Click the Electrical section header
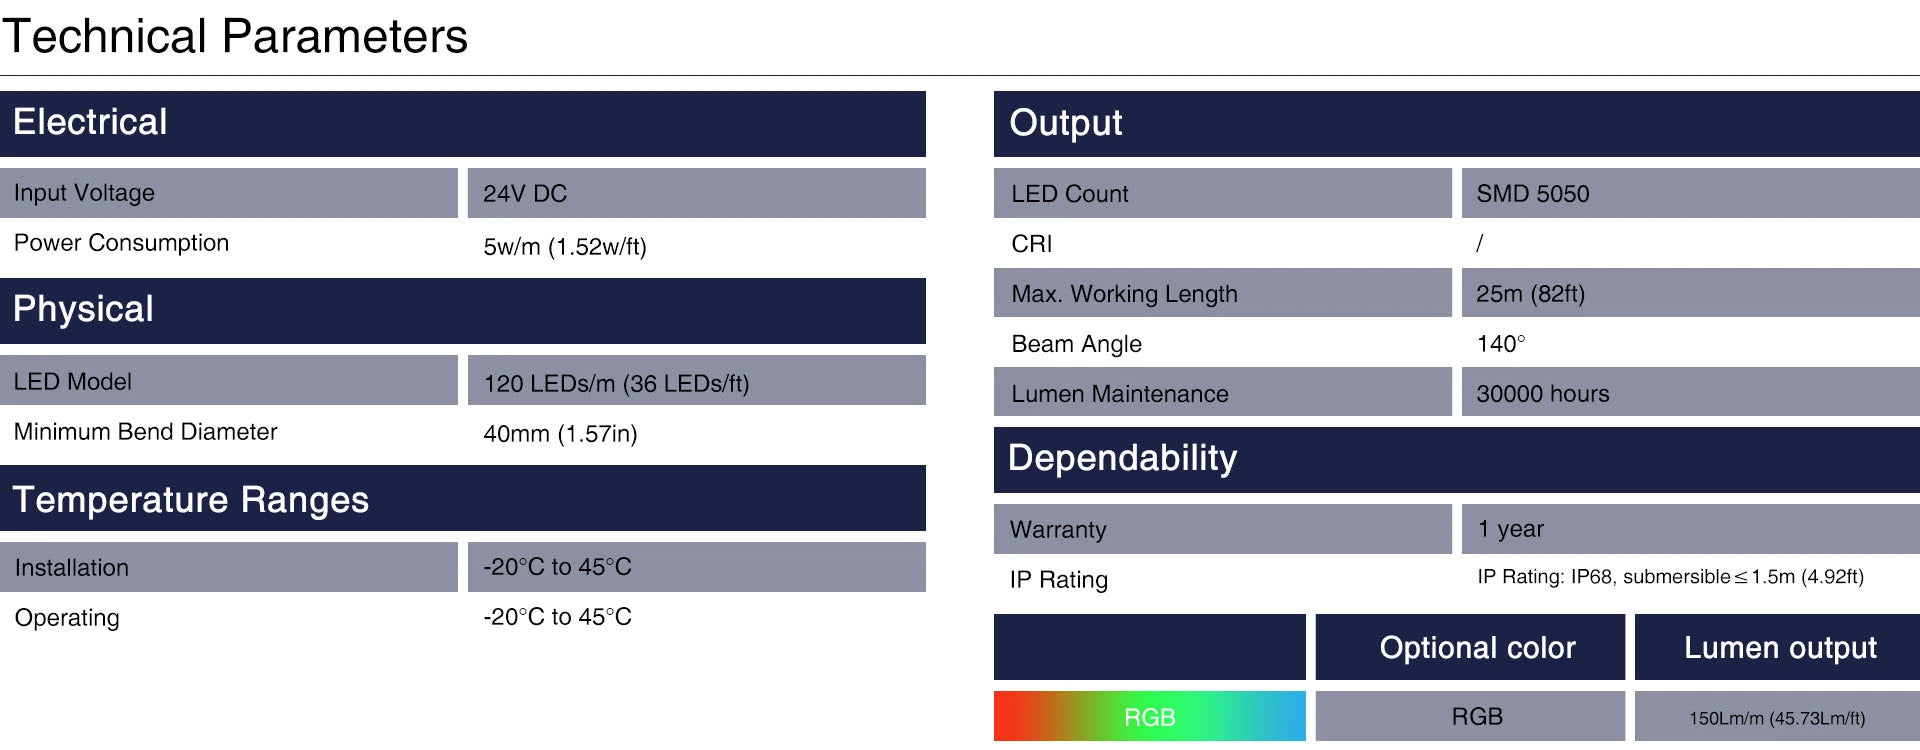The height and width of the screenshot is (750, 1920). pos(90,123)
